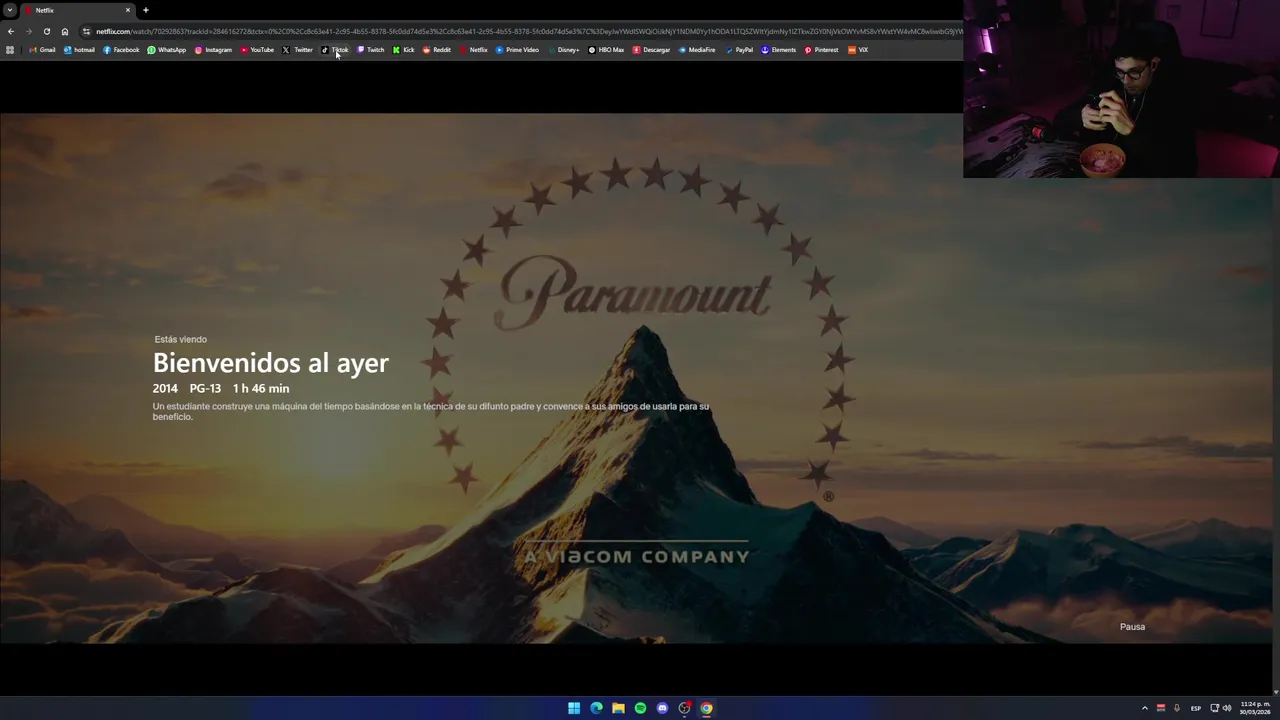1280x720 pixels.
Task: Open the clock and date panel
Action: tap(1255, 708)
